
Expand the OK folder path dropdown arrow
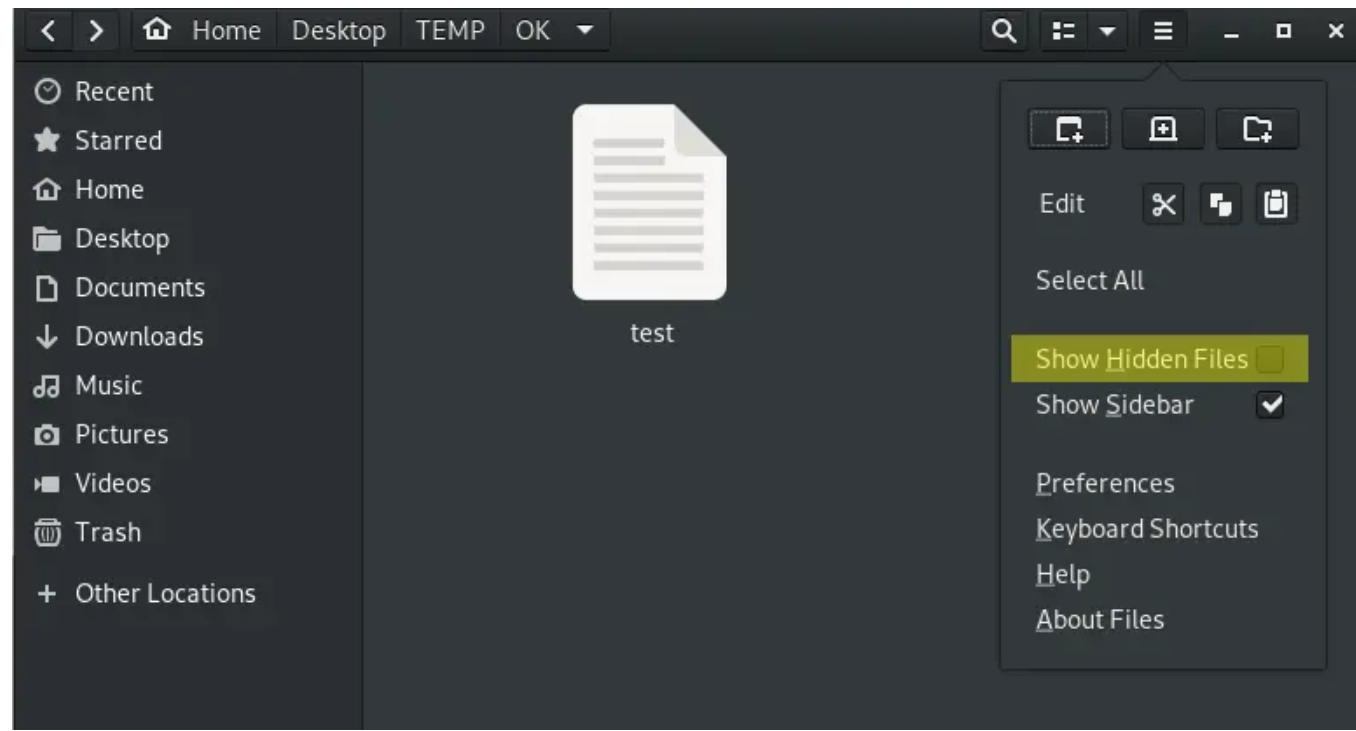[585, 31]
